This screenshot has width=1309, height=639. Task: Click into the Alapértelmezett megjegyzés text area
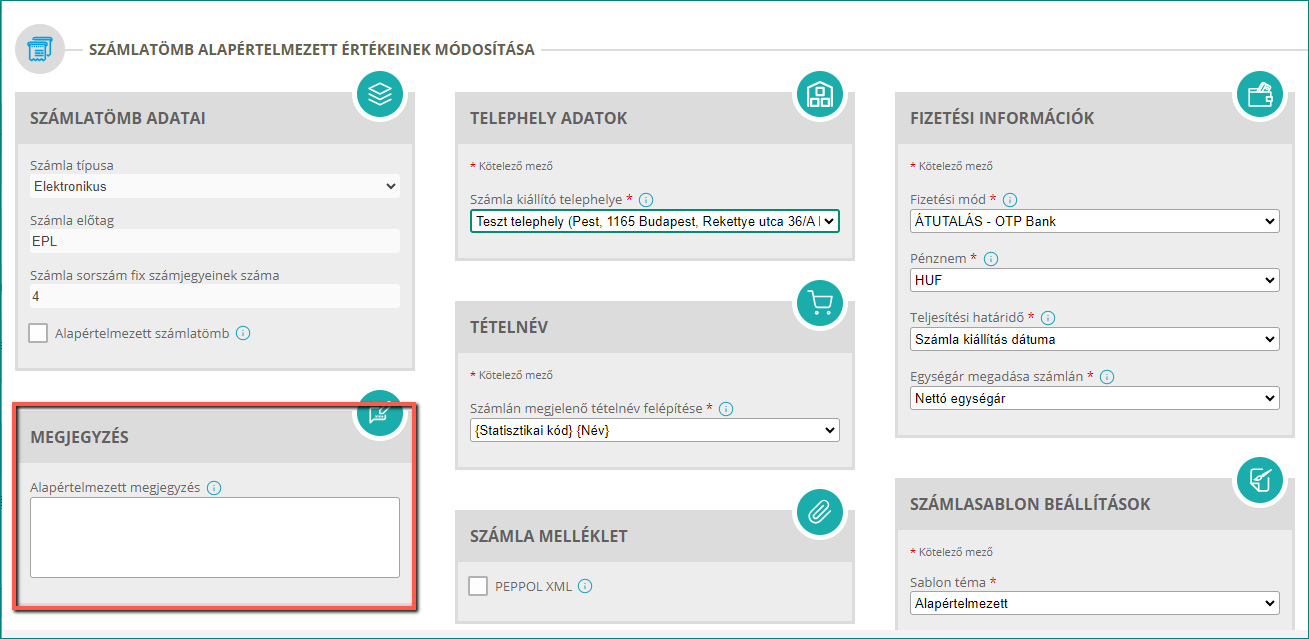(215, 537)
